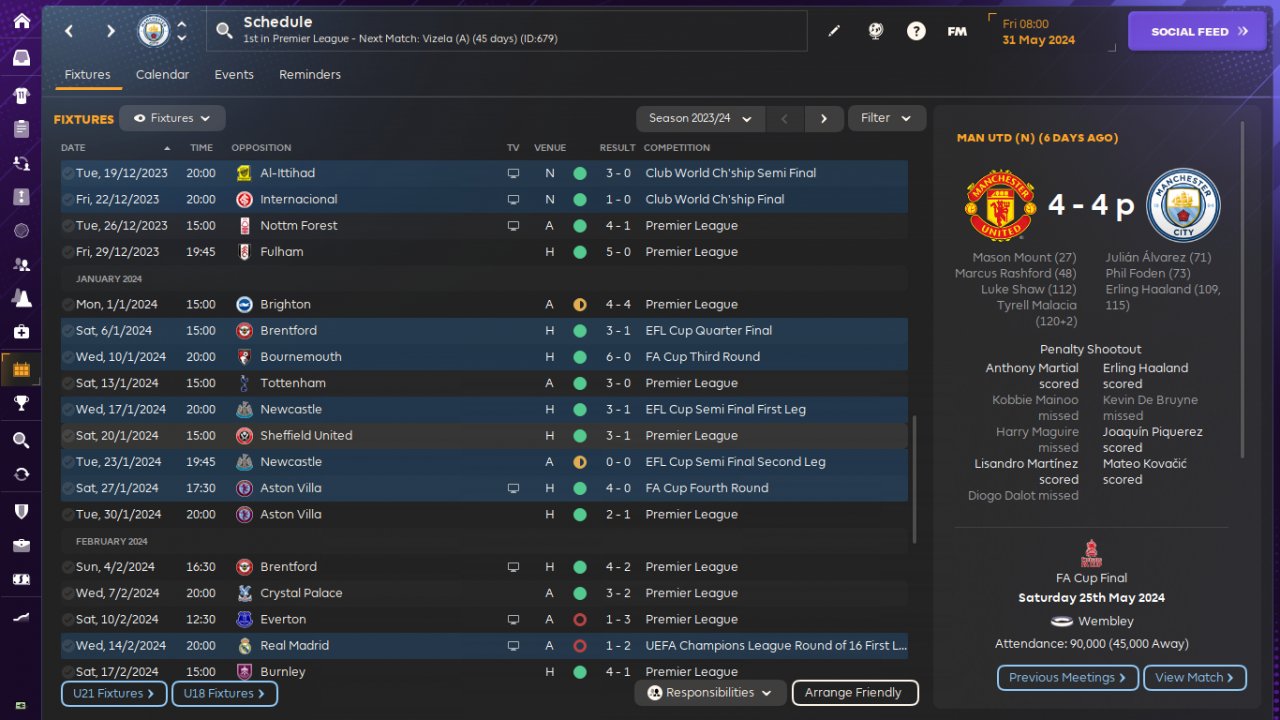Image resolution: width=1280 pixels, height=720 pixels.
Task: Click the Scouting magnifier sidebar icon
Action: [x=21, y=440]
